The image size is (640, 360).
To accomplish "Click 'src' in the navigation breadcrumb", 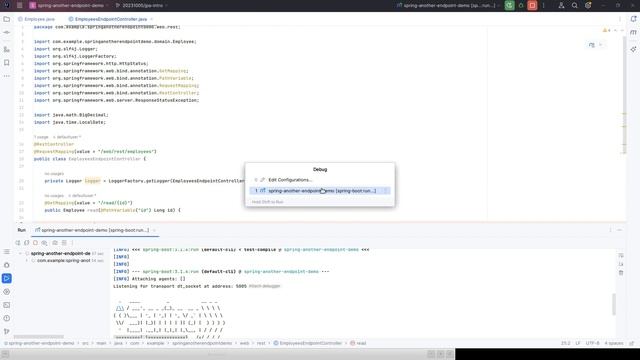I will [85, 343].
